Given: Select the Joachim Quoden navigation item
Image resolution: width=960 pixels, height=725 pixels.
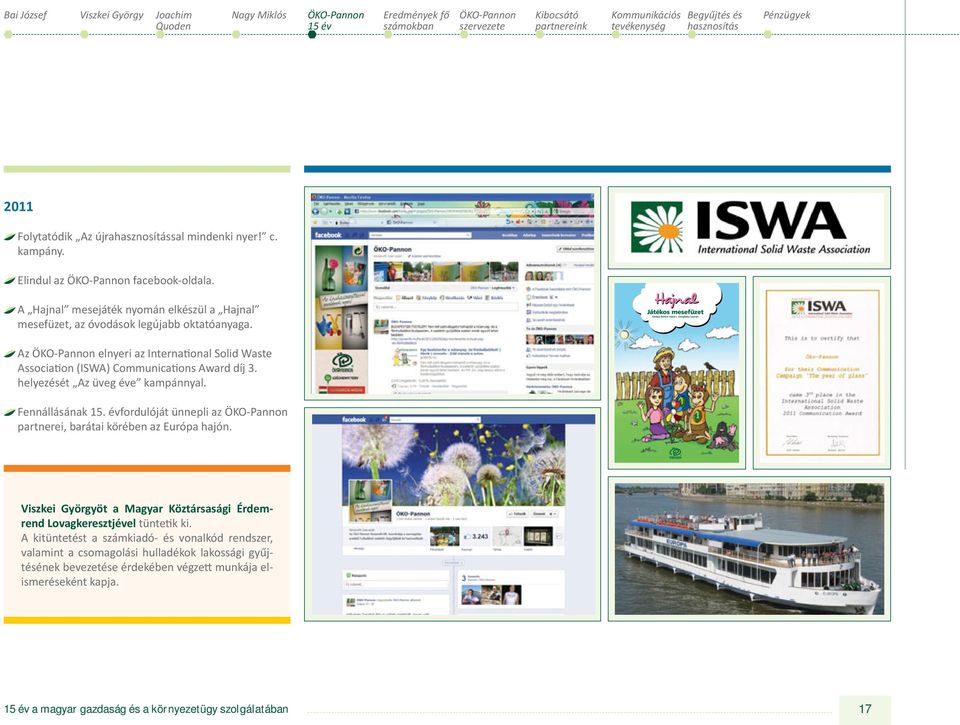Looking at the screenshot, I should click(173, 20).
